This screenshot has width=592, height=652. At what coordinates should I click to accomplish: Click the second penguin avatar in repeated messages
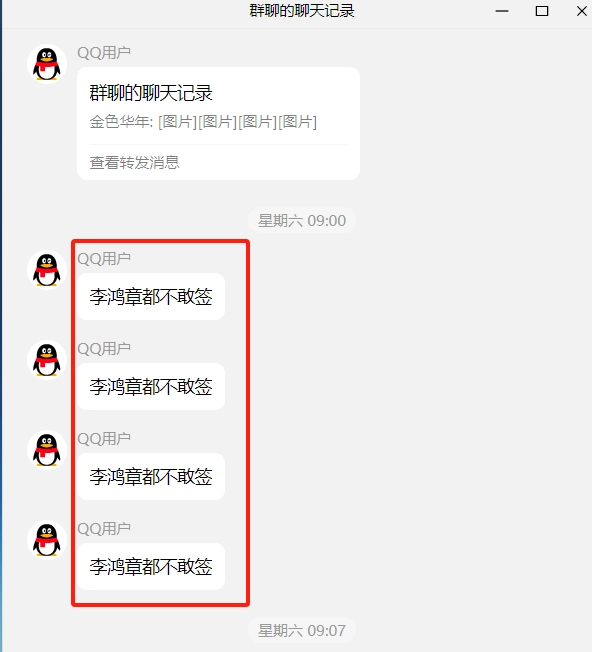47,360
